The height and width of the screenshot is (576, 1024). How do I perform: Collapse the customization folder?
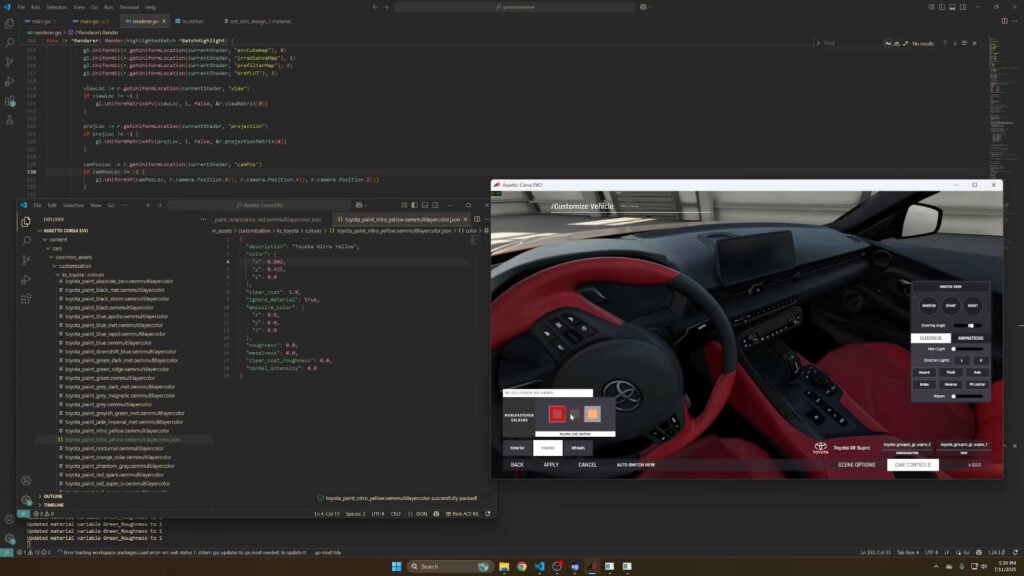[55, 266]
